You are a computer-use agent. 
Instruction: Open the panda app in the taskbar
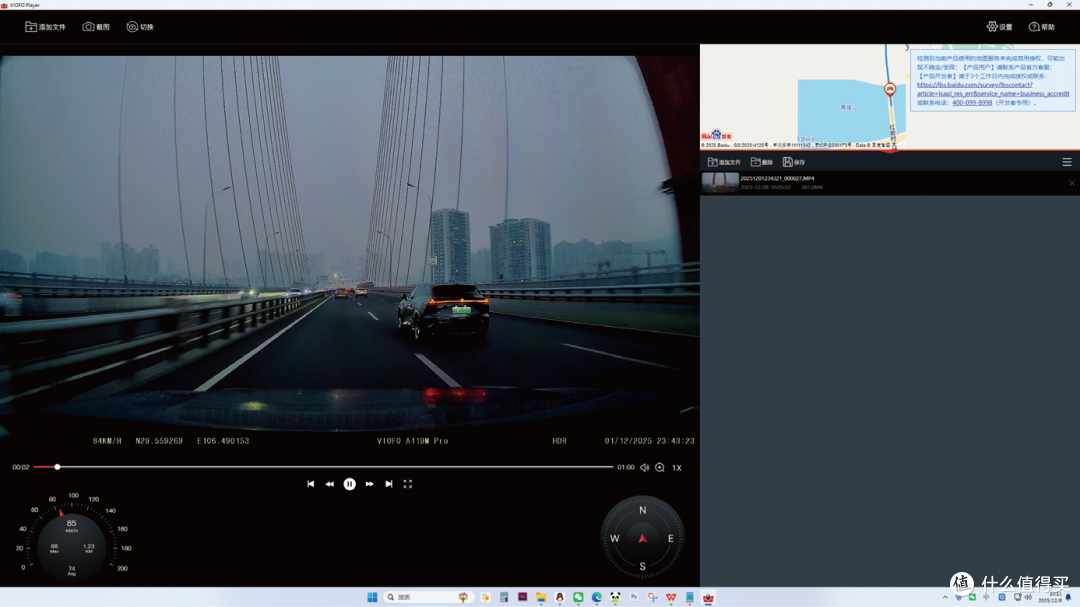pyautogui.click(x=615, y=597)
